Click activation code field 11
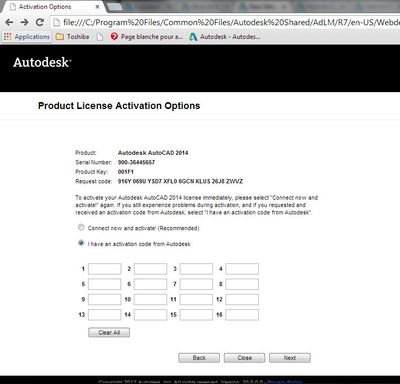This screenshot has width=400, height=384. 196,299
